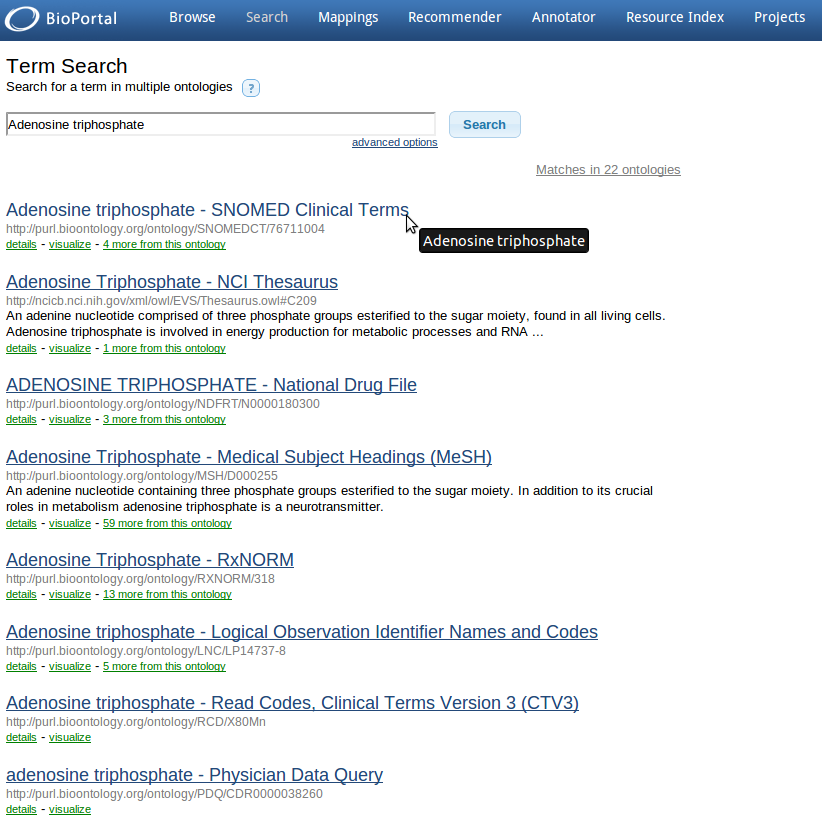Show 3 more from this ontology

point(165,419)
